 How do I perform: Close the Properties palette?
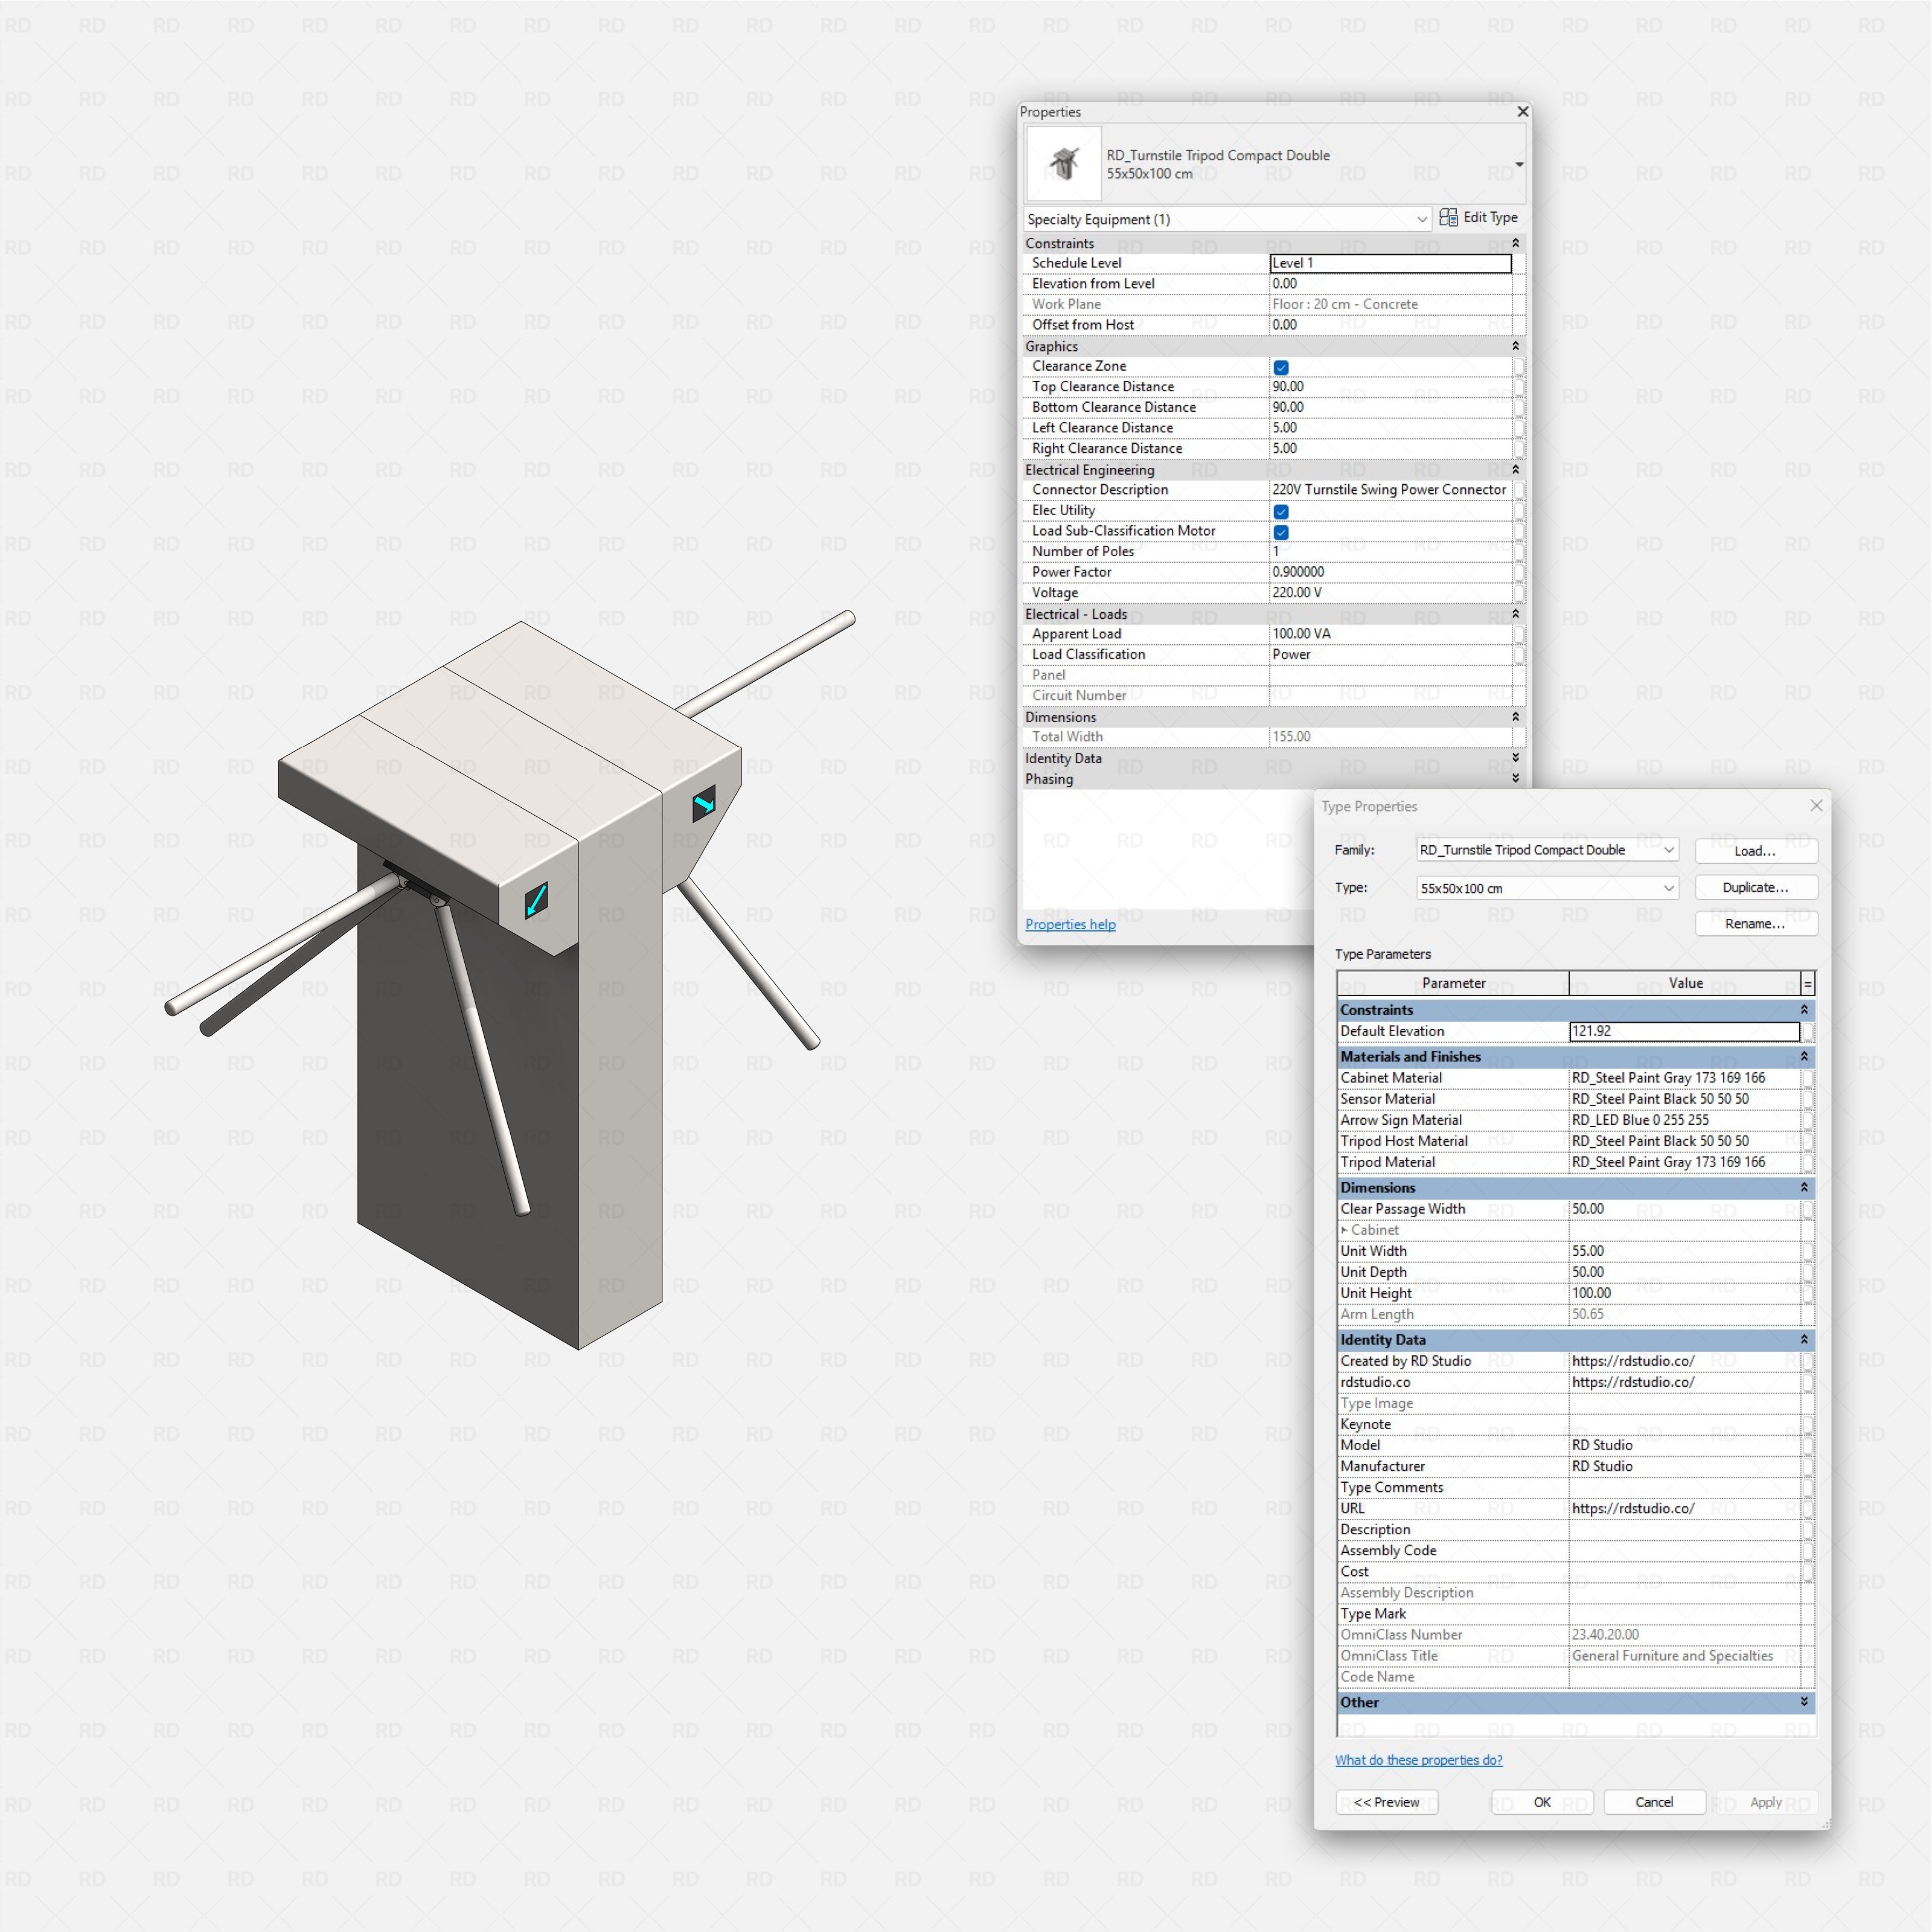(x=1522, y=112)
